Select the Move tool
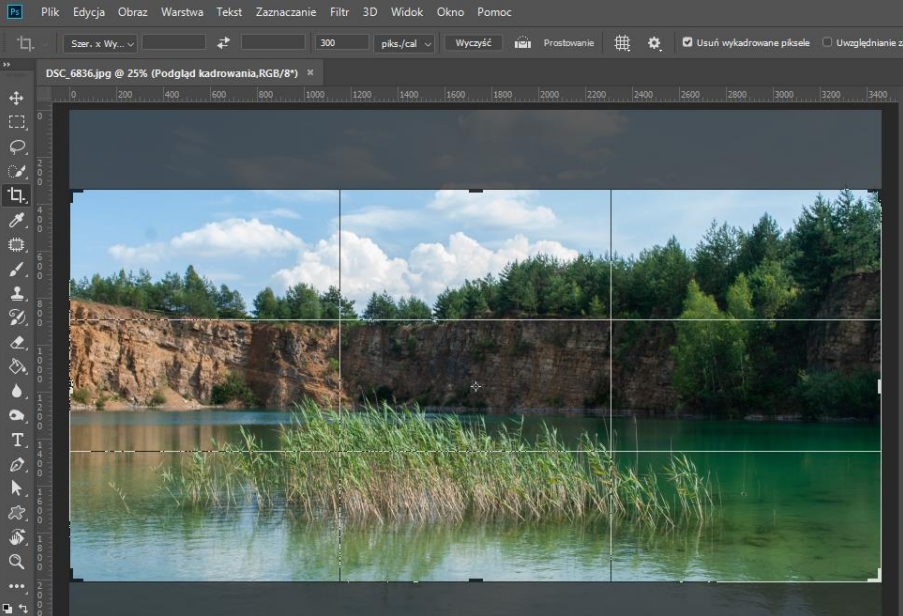903x616 pixels. 17,98
